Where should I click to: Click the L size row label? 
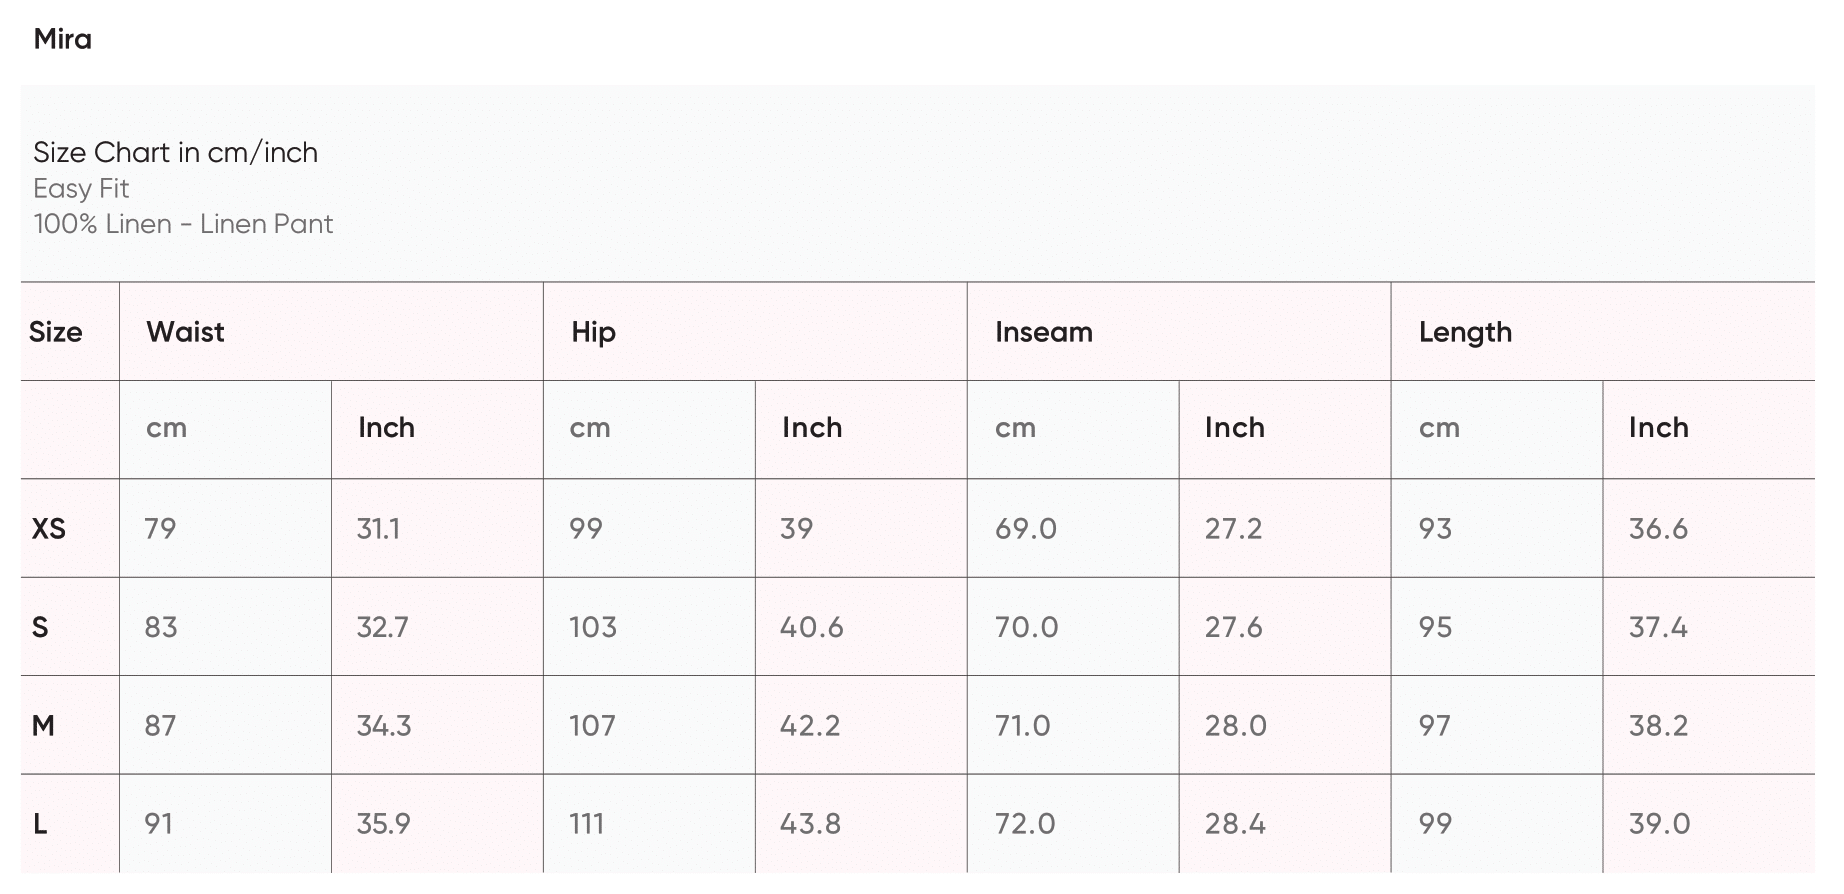[x=40, y=823]
